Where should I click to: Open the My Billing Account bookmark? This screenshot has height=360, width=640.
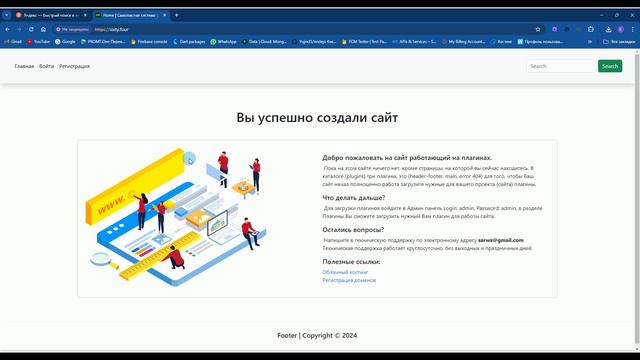pos(463,42)
